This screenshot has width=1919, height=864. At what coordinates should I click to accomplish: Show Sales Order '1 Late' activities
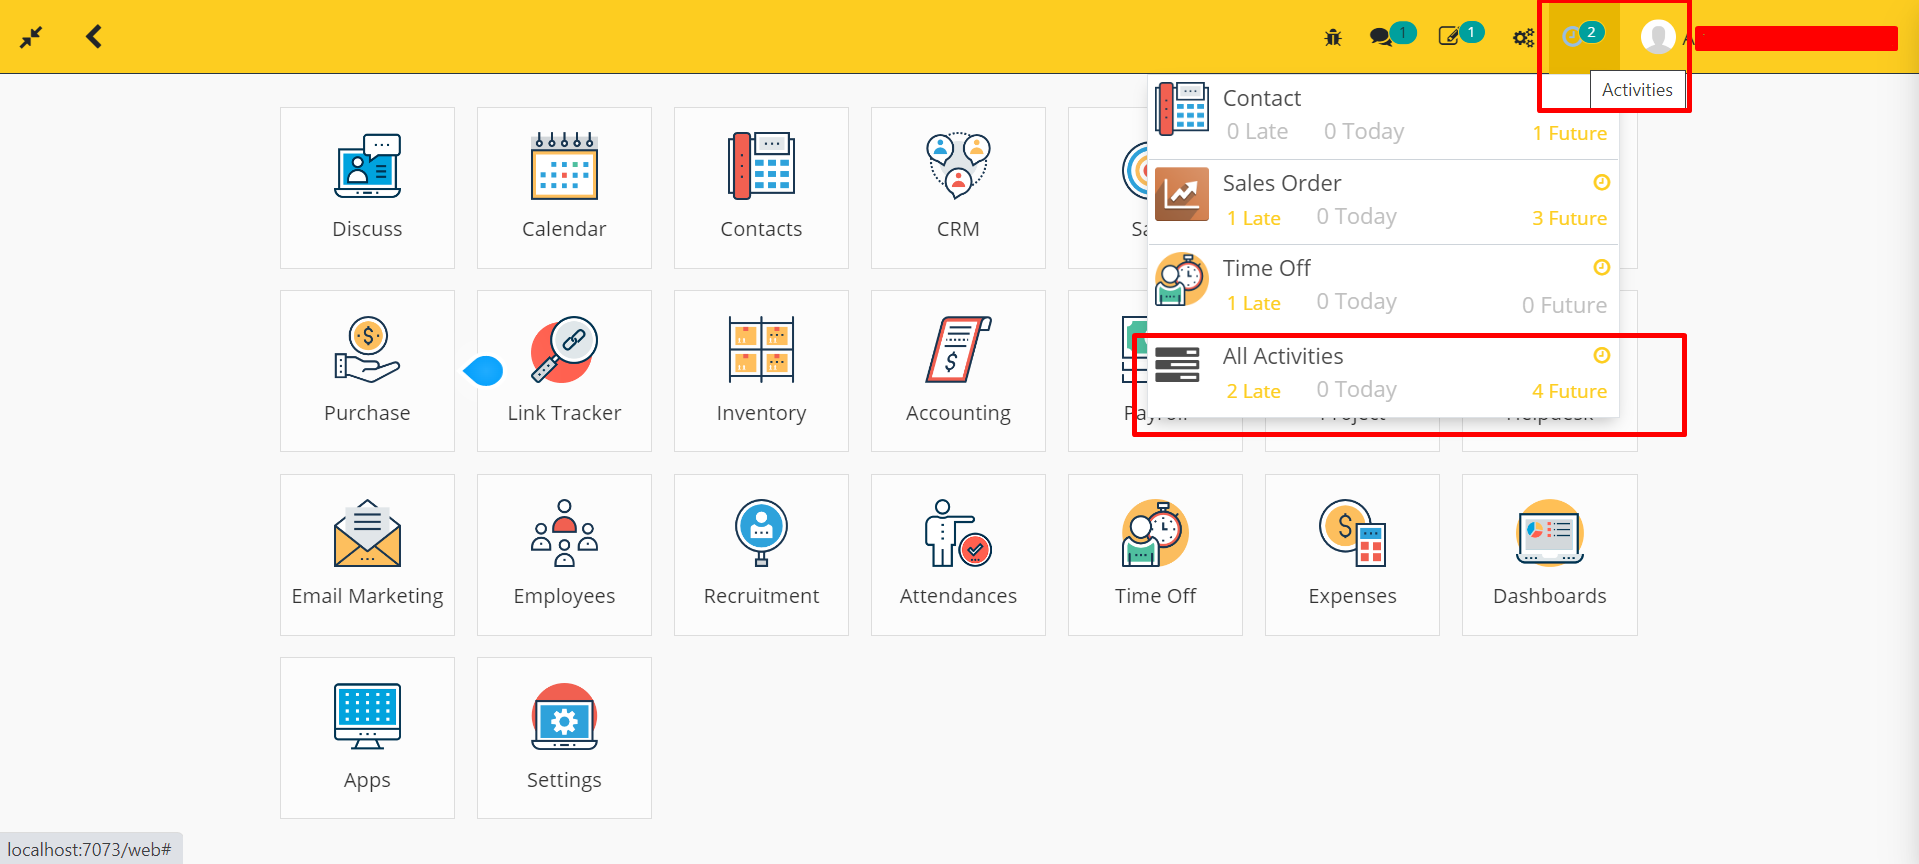(1253, 218)
